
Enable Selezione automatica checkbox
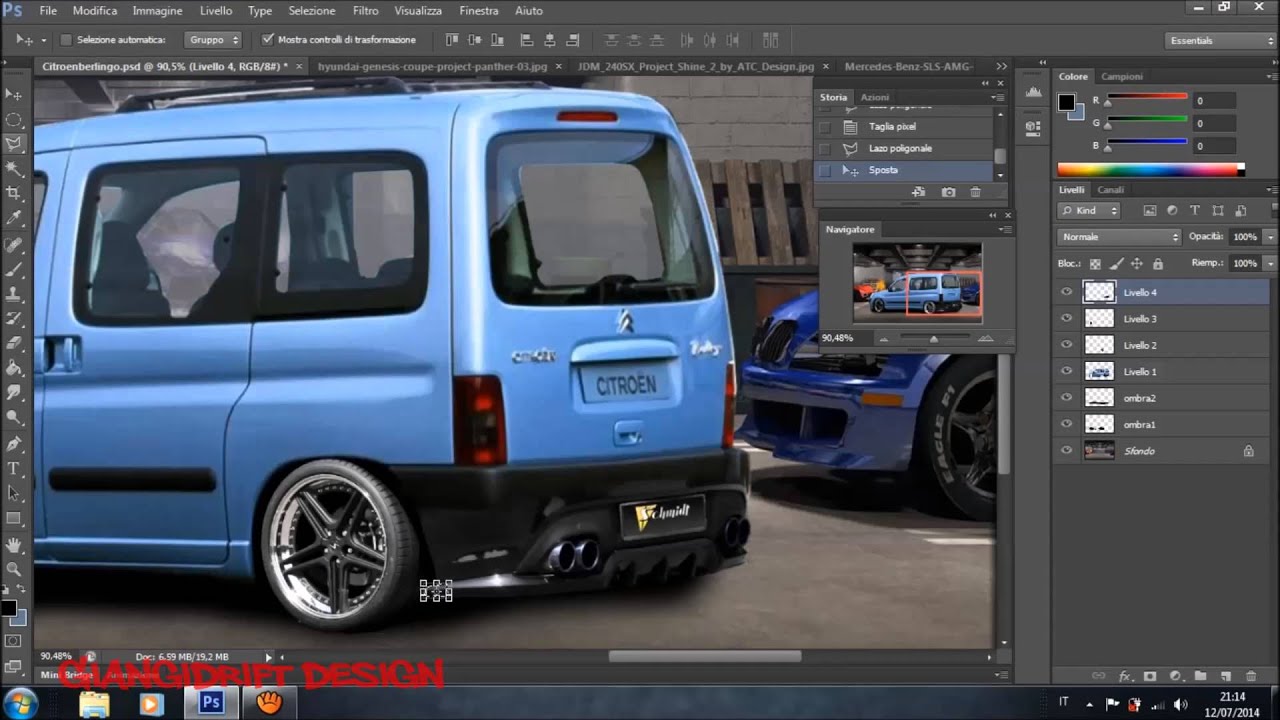coord(66,40)
